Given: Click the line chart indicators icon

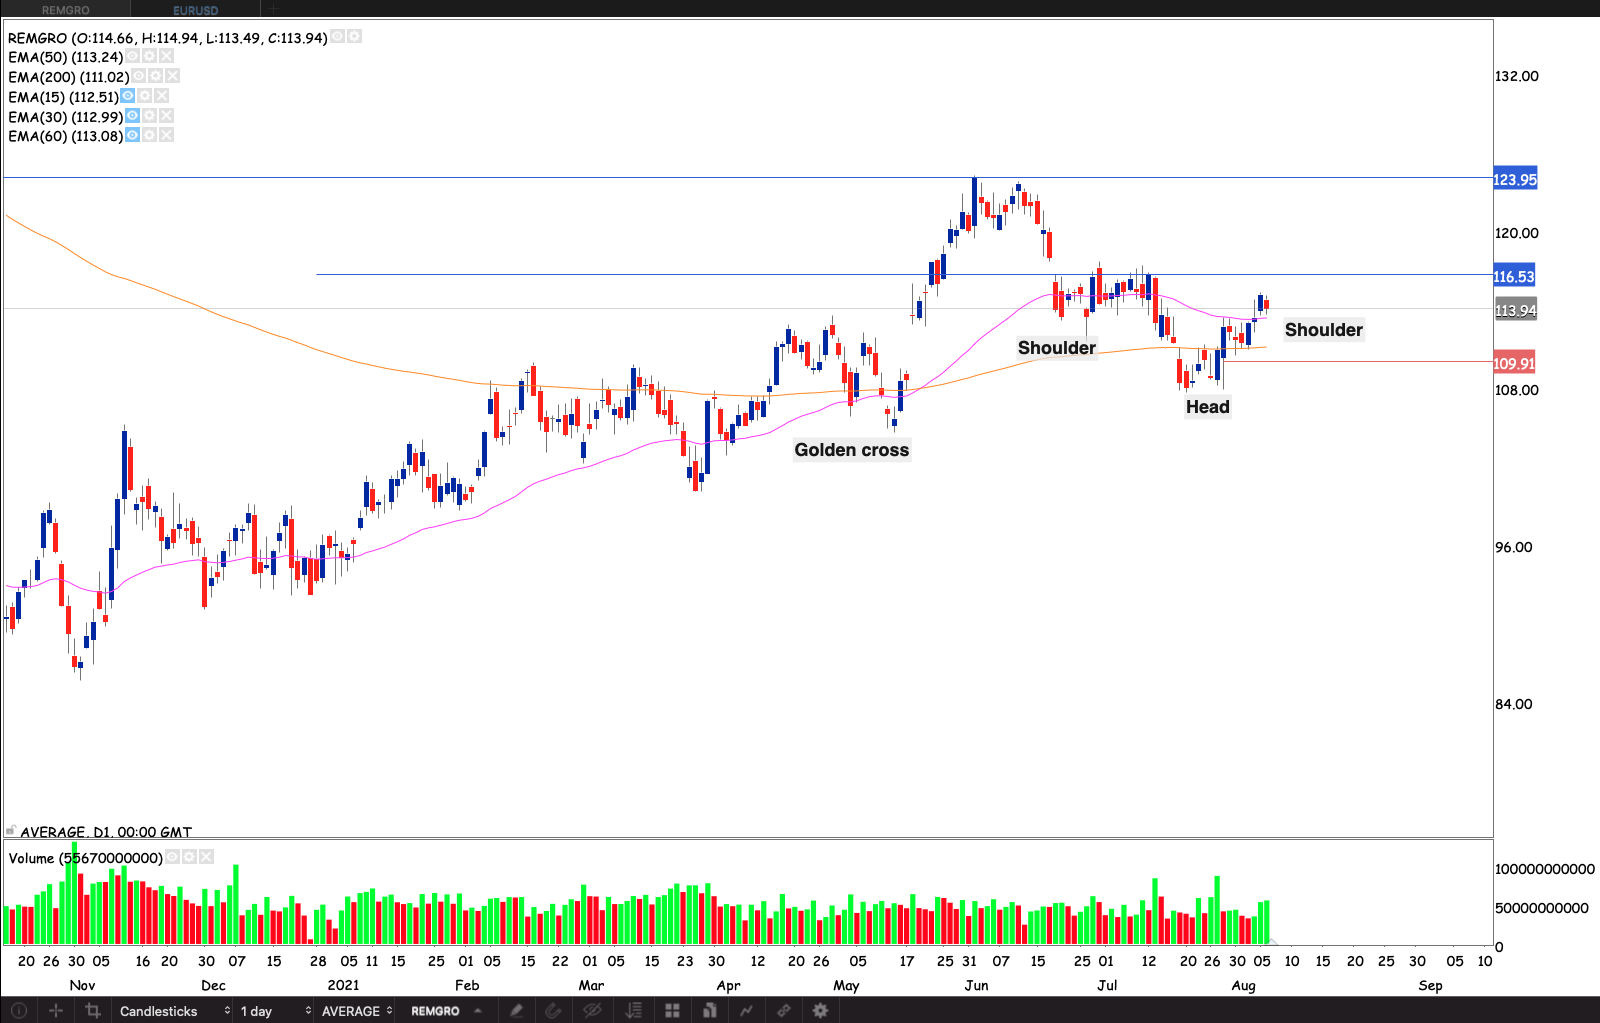Looking at the screenshot, I should pyautogui.click(x=746, y=1011).
